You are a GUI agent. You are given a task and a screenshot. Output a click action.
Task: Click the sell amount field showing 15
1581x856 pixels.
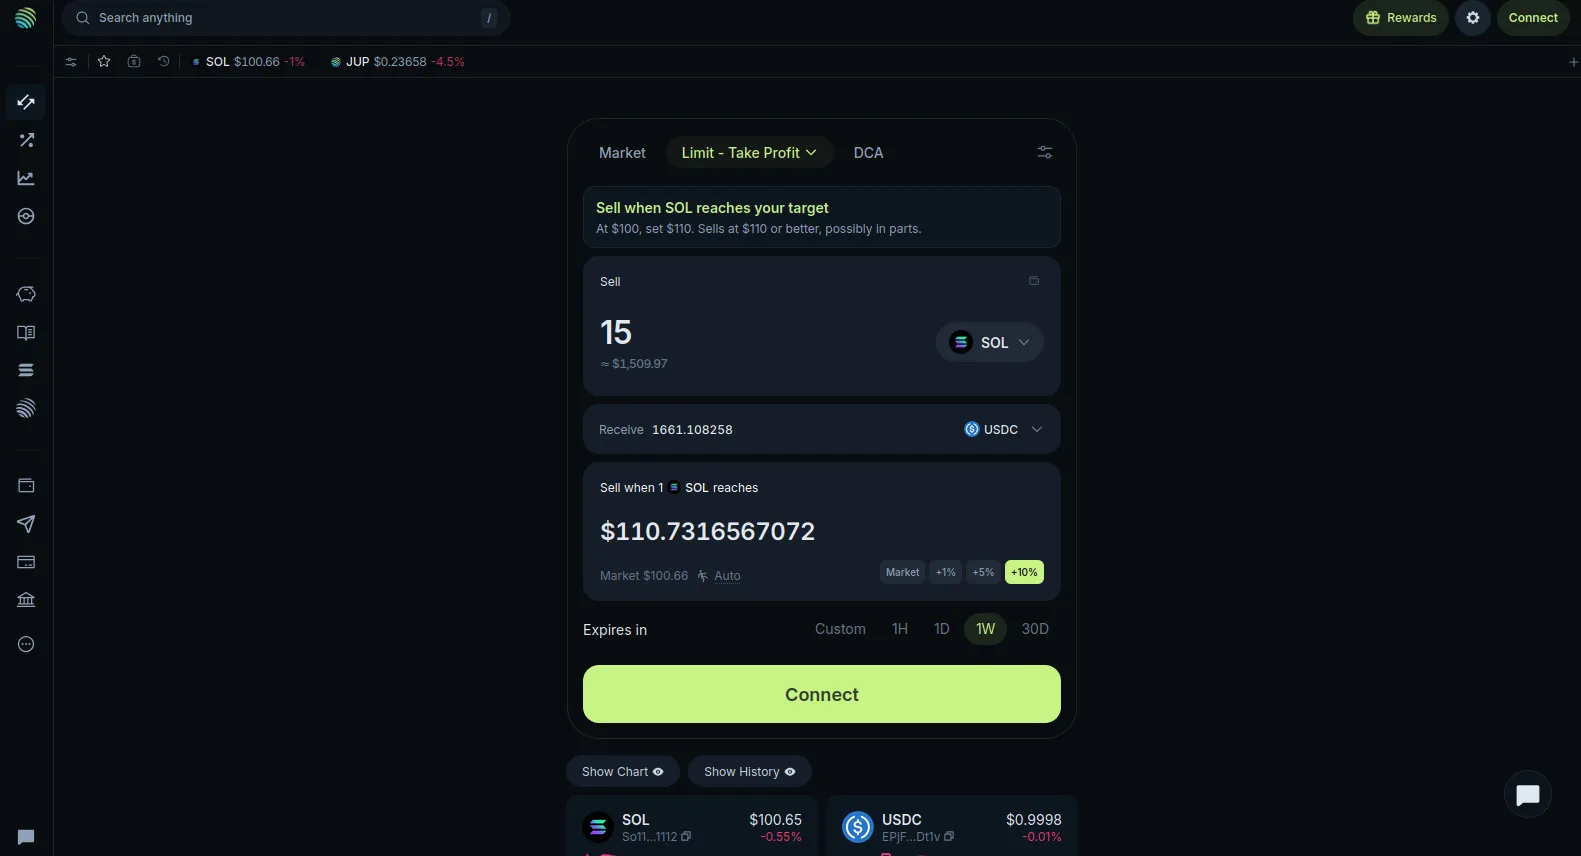click(x=616, y=332)
